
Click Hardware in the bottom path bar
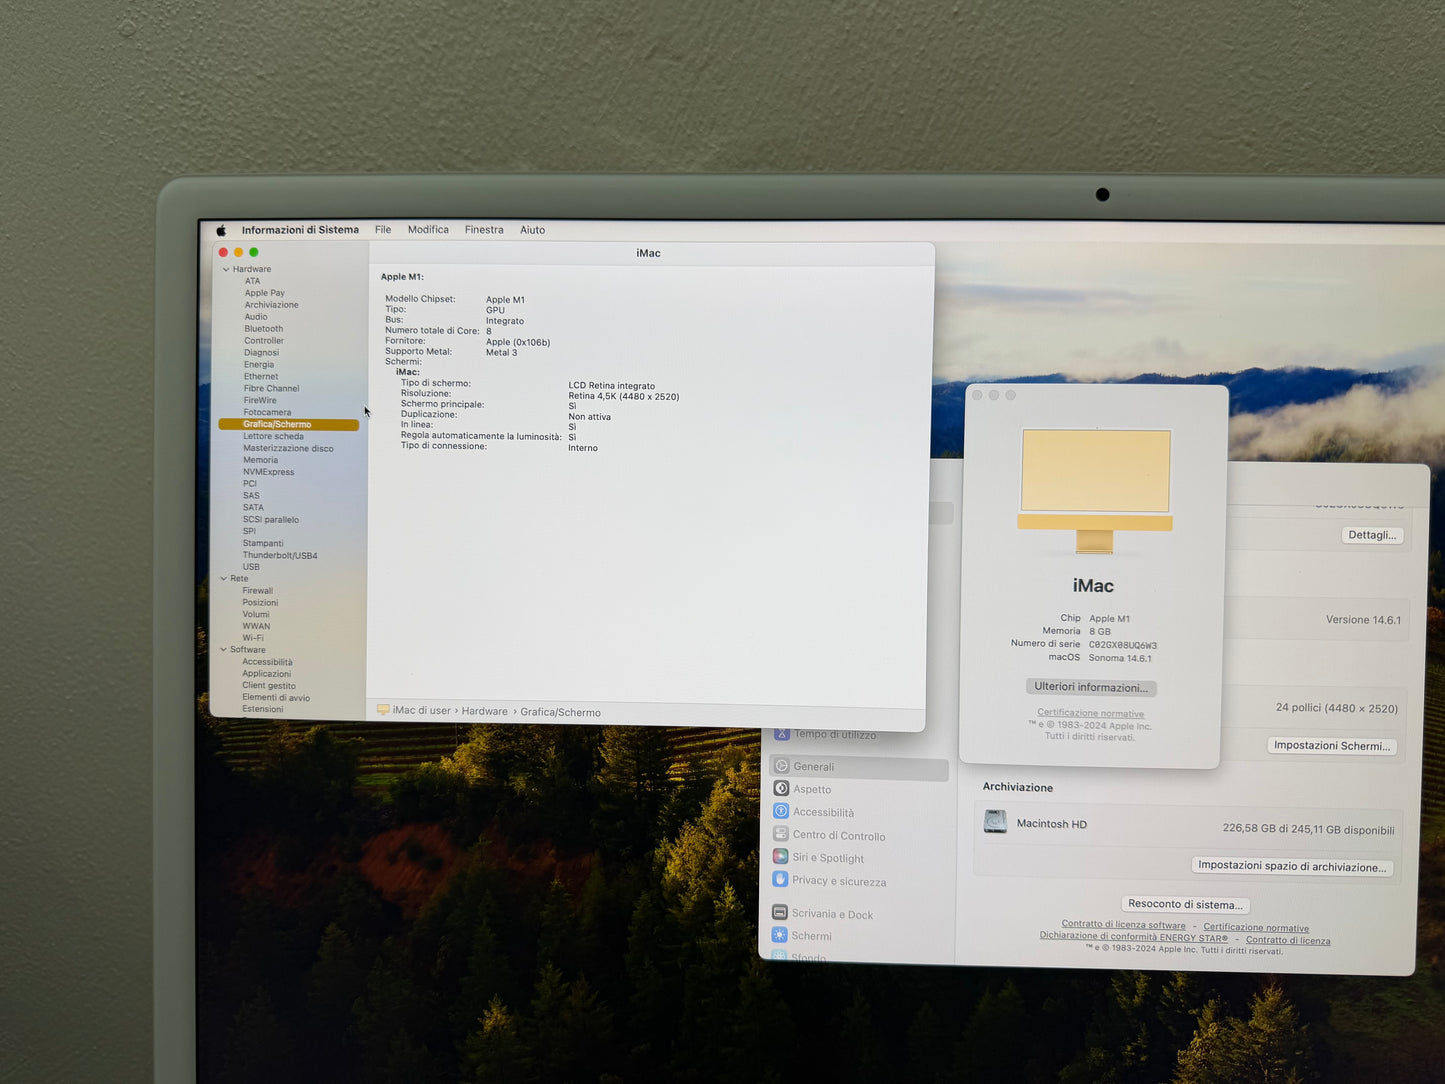click(485, 711)
